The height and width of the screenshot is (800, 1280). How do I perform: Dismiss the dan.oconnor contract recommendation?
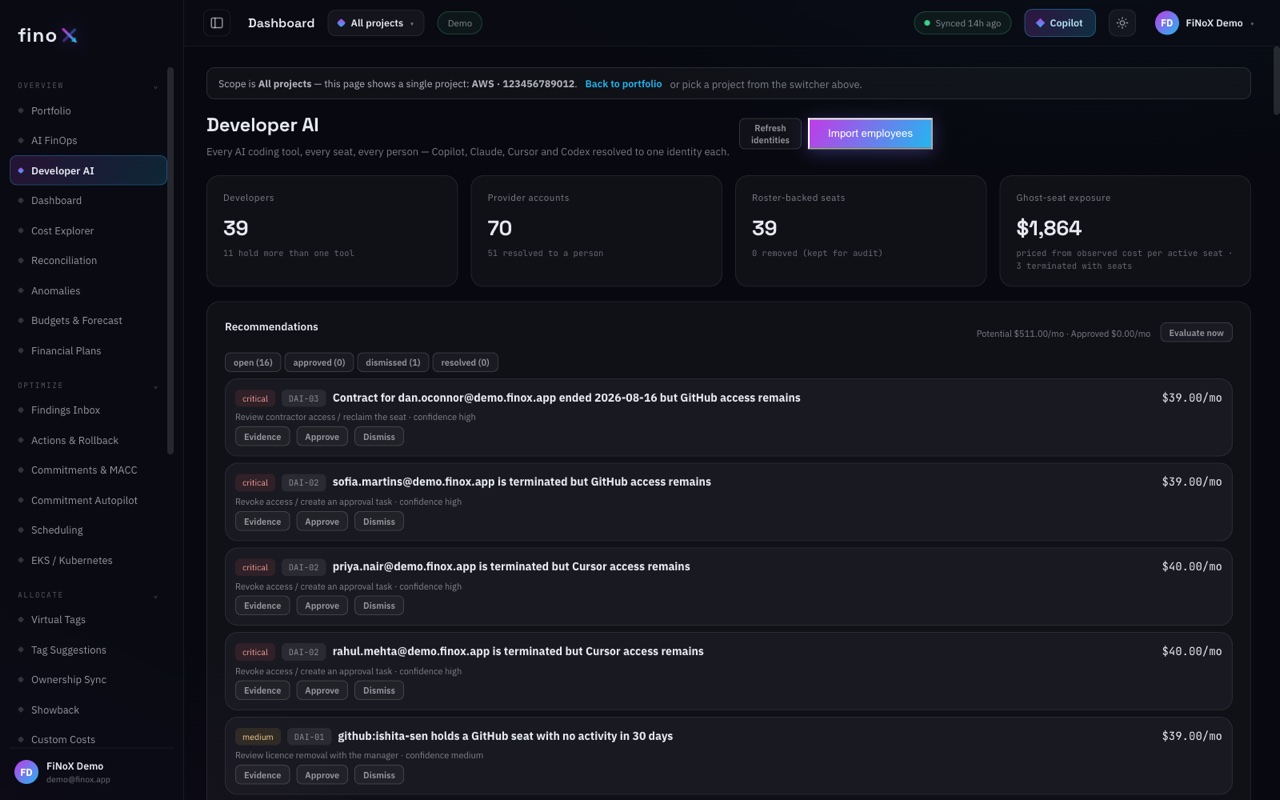pos(379,437)
